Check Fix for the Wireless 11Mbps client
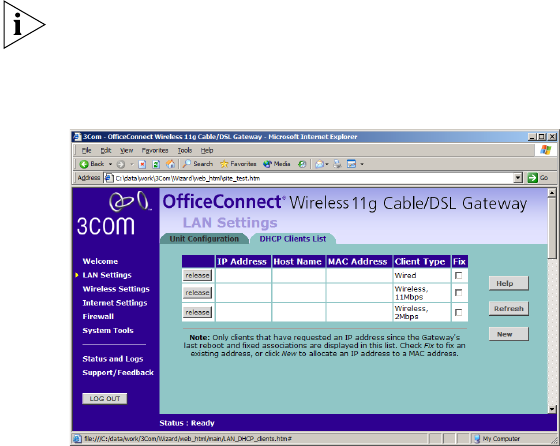 pyautogui.click(x=459, y=293)
